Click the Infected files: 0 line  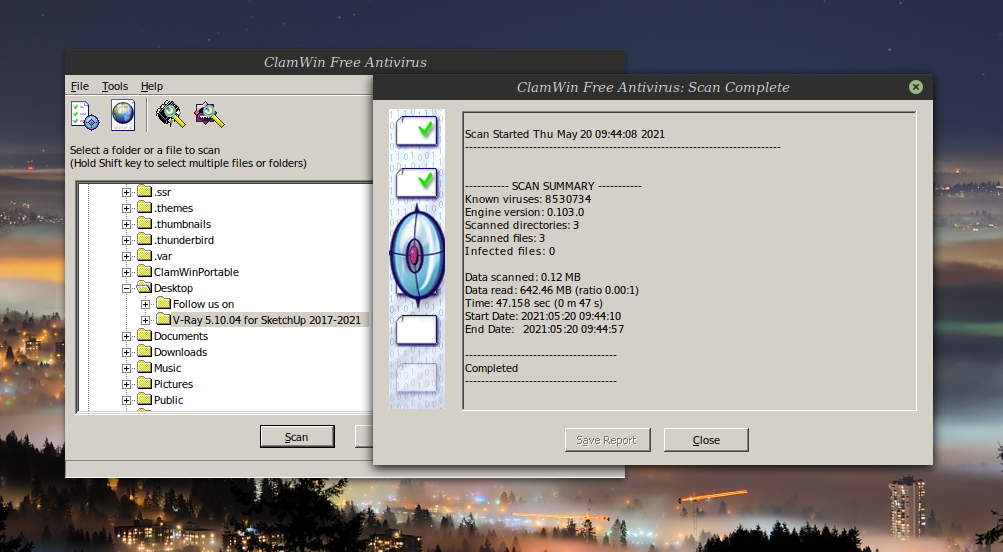point(510,251)
